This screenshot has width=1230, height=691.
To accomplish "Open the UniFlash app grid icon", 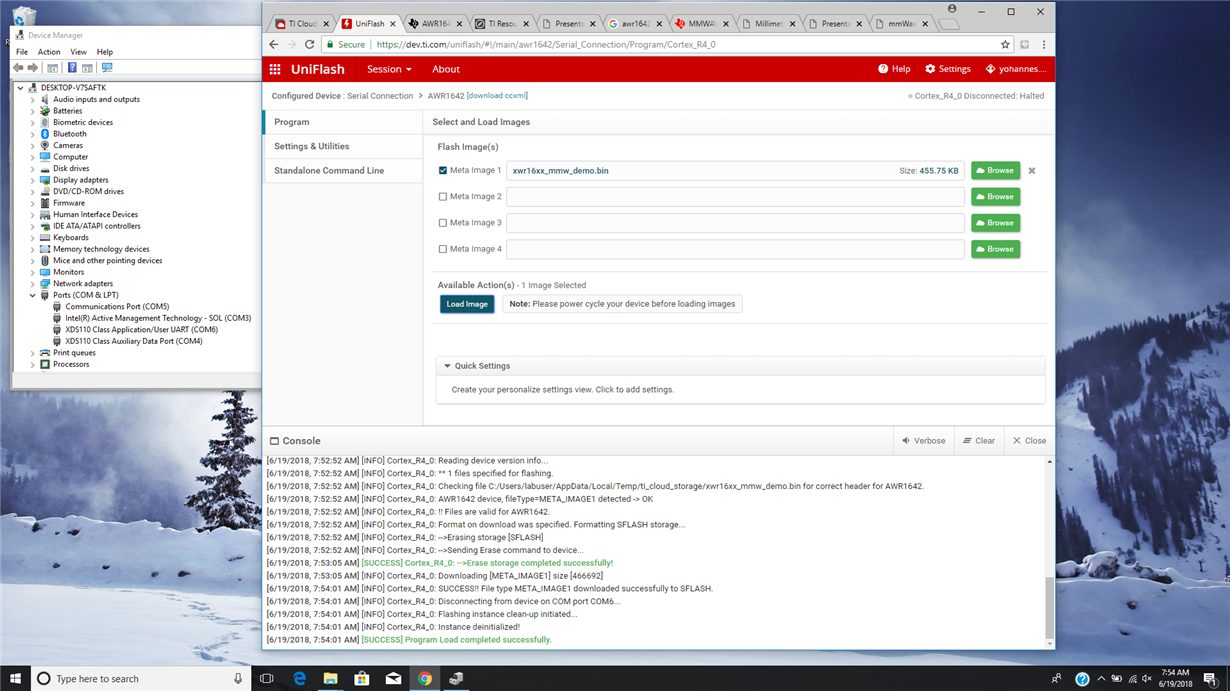I will pos(275,69).
